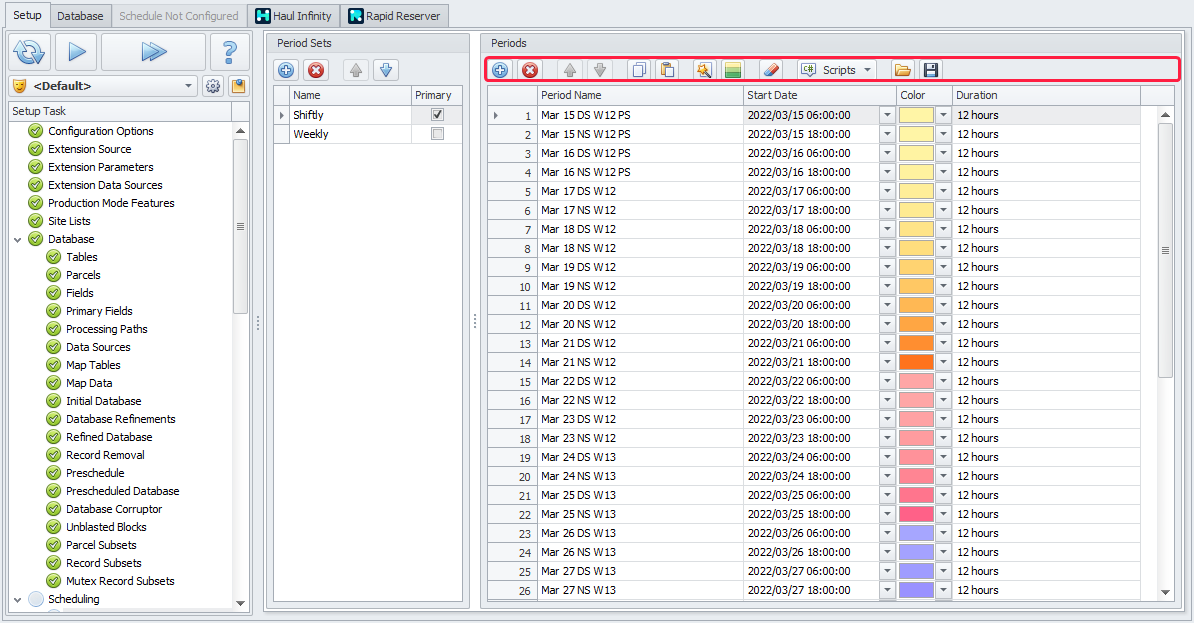Open color dropdown for row 14
Screen dimensions: 1194x623
coord(943,363)
